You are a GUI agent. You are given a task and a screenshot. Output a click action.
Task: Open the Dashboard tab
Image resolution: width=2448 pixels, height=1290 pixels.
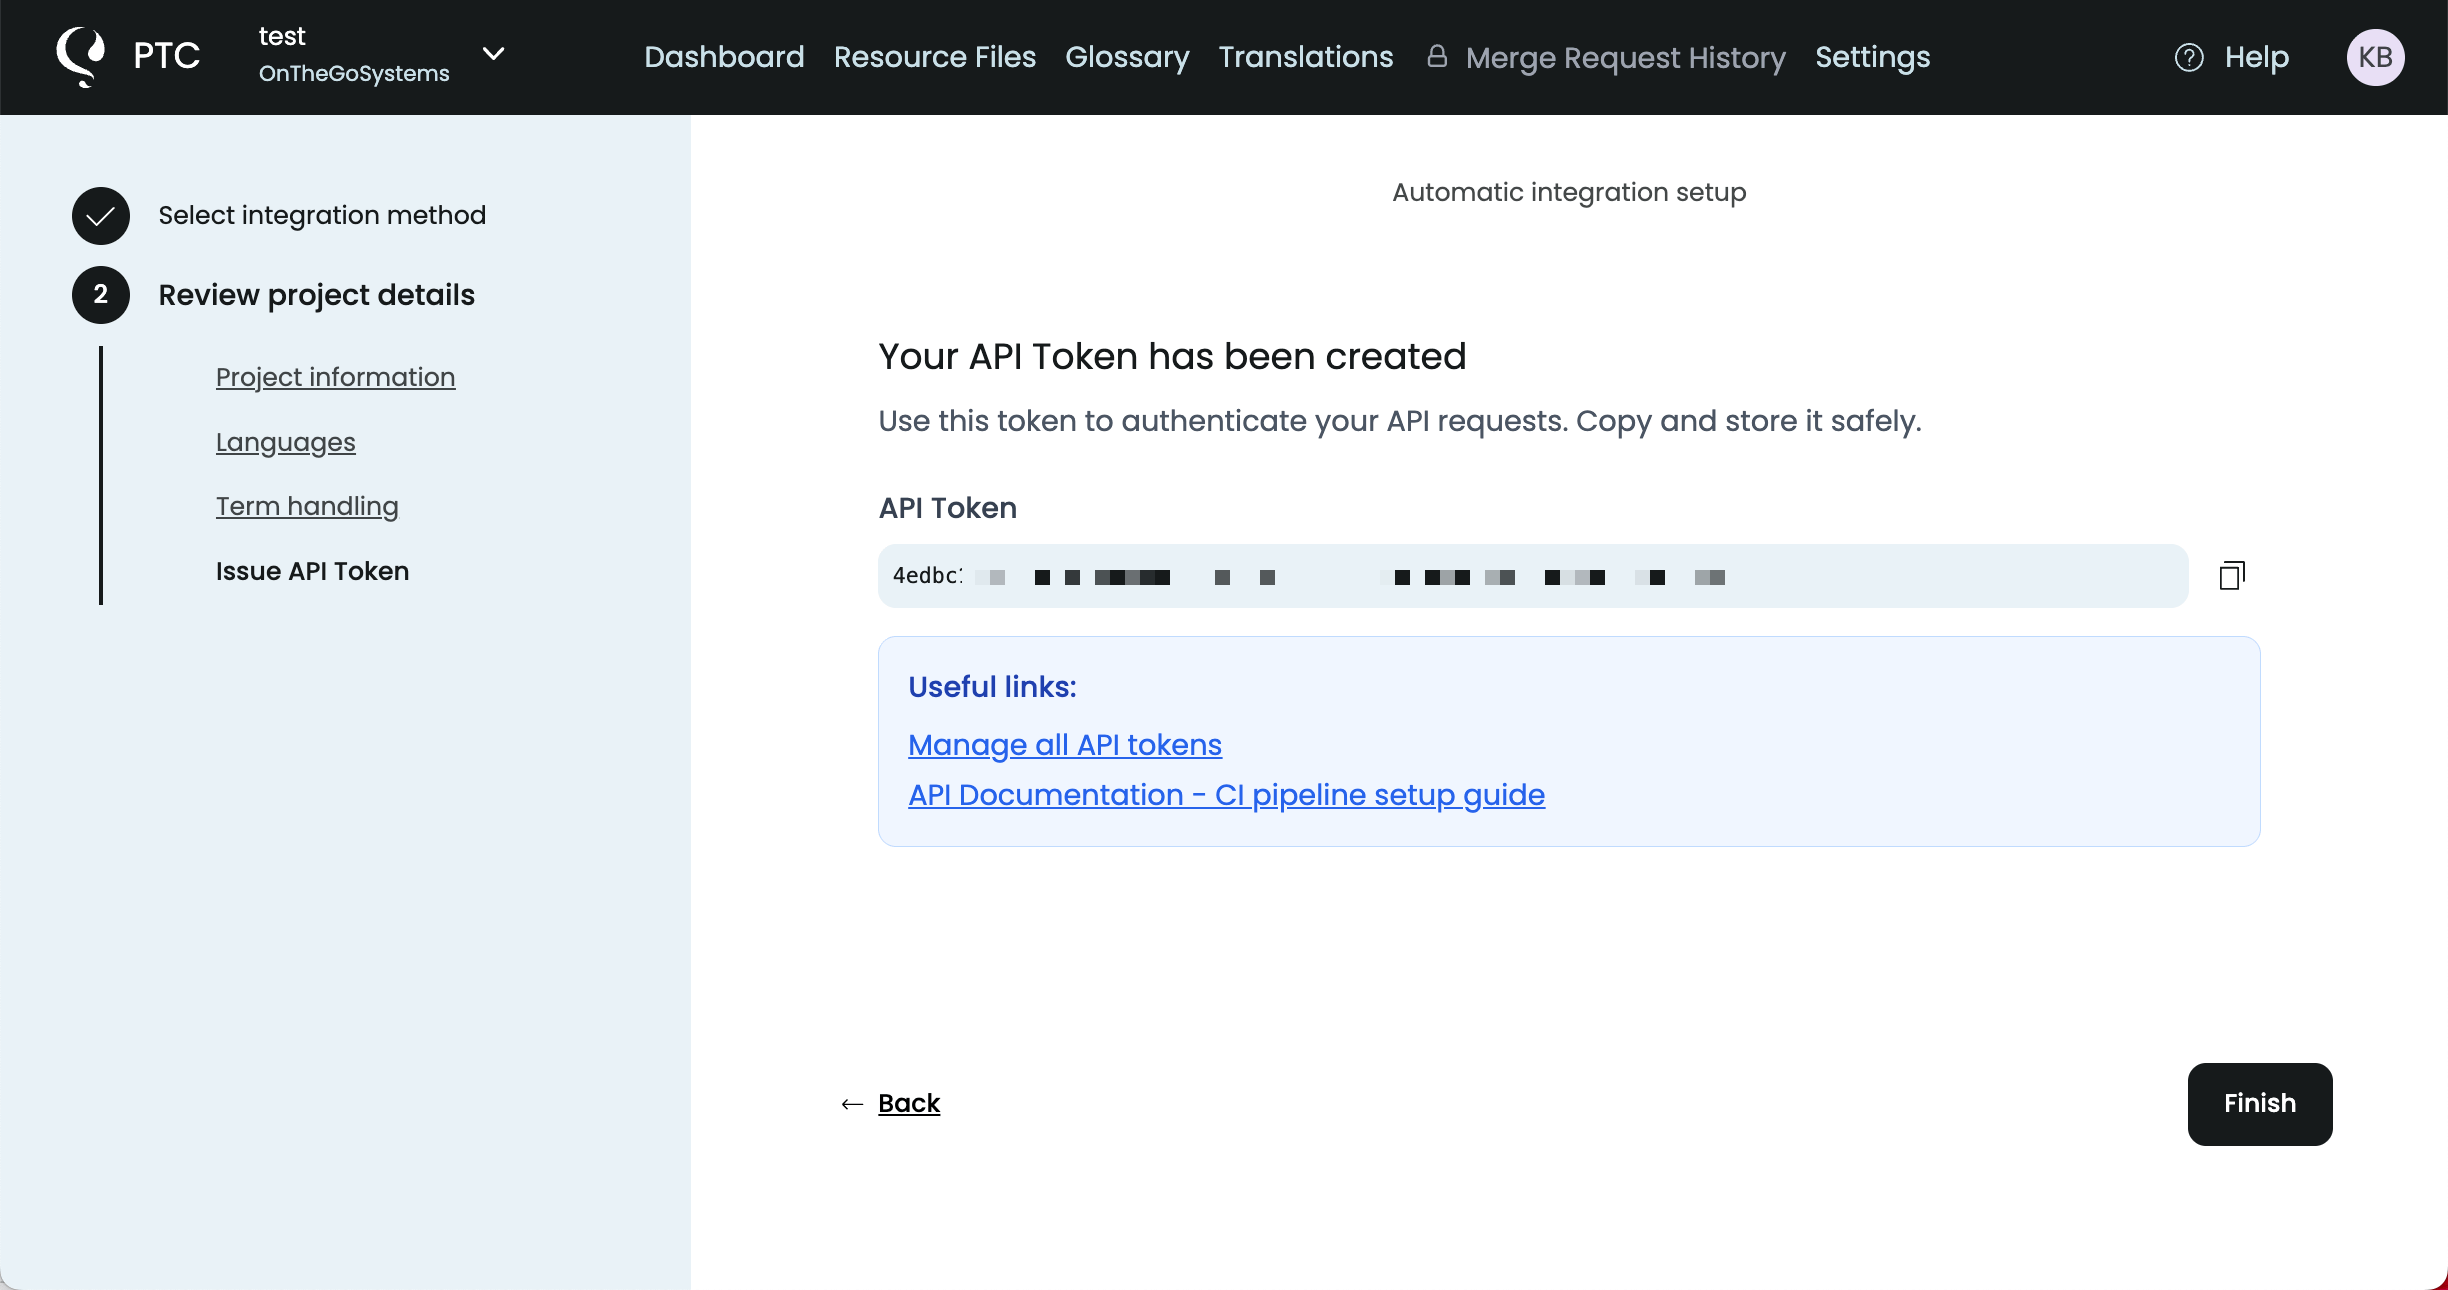point(724,57)
